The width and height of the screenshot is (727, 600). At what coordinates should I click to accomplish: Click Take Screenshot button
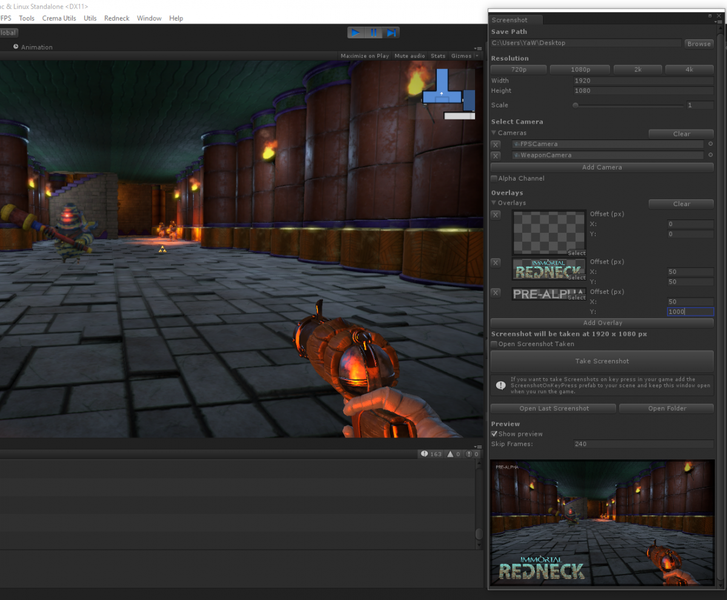click(x=602, y=361)
